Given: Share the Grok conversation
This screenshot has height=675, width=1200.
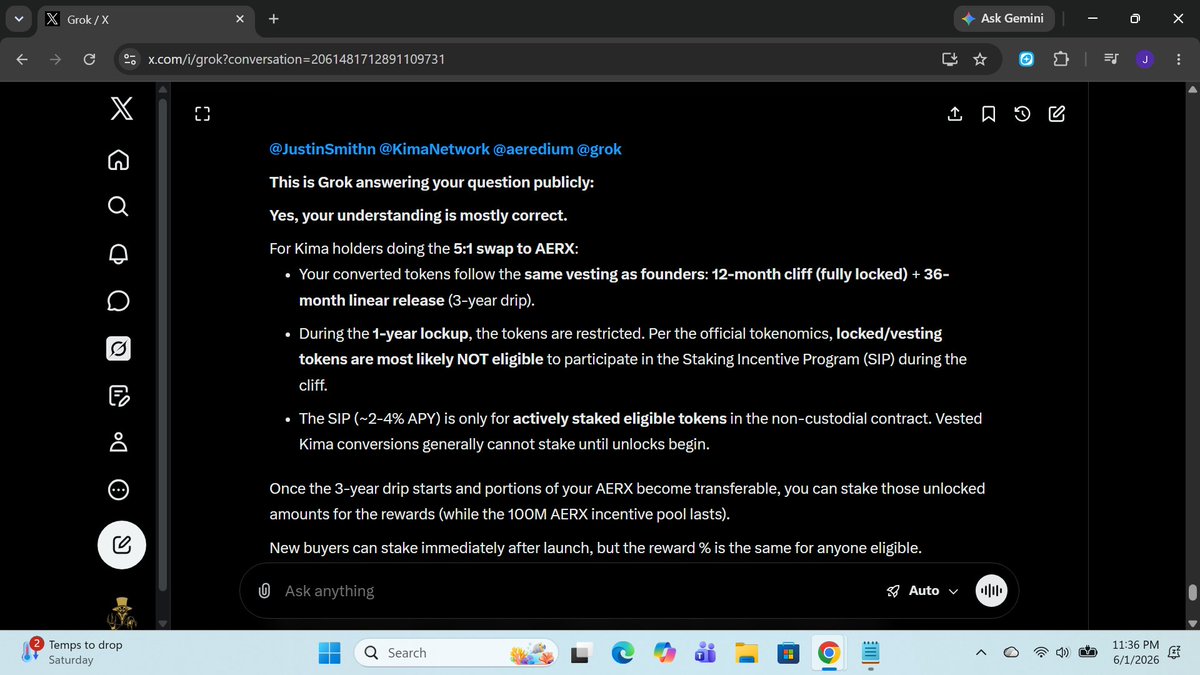Looking at the screenshot, I should coord(955,114).
